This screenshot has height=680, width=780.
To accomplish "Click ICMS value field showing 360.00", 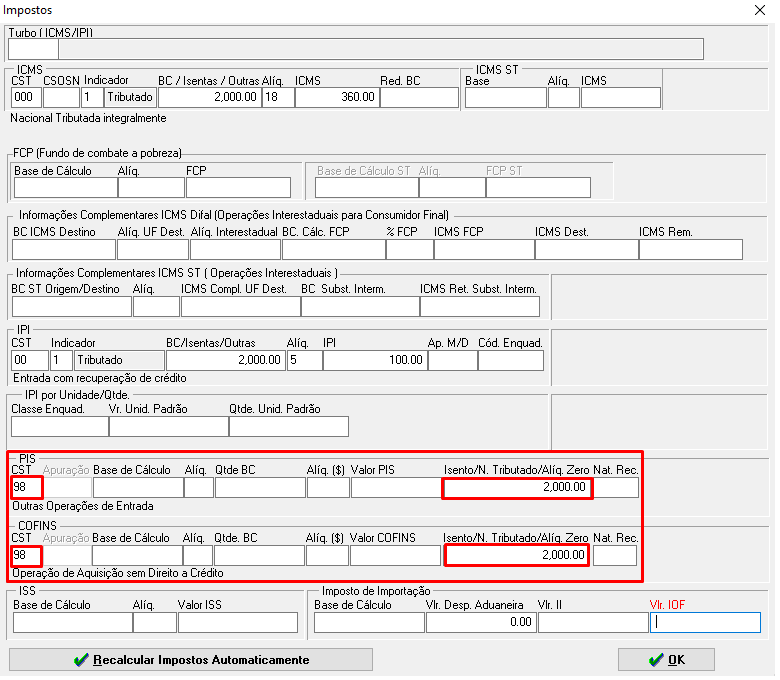I will (x=337, y=97).
